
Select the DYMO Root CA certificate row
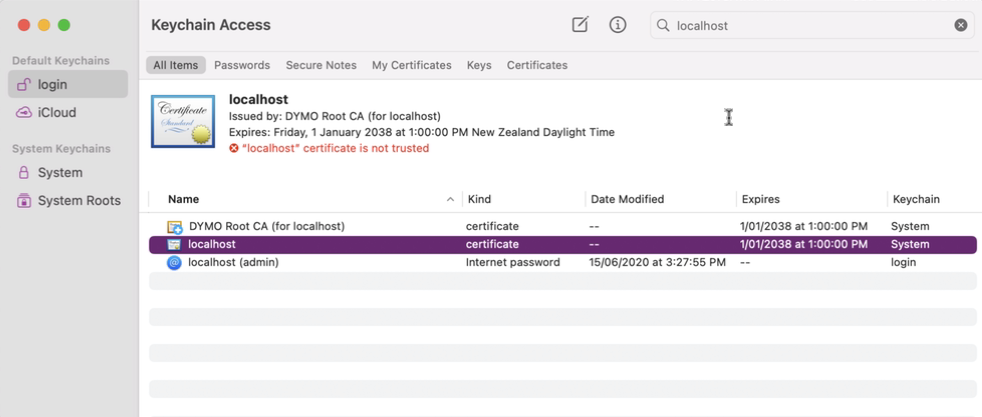(562, 226)
